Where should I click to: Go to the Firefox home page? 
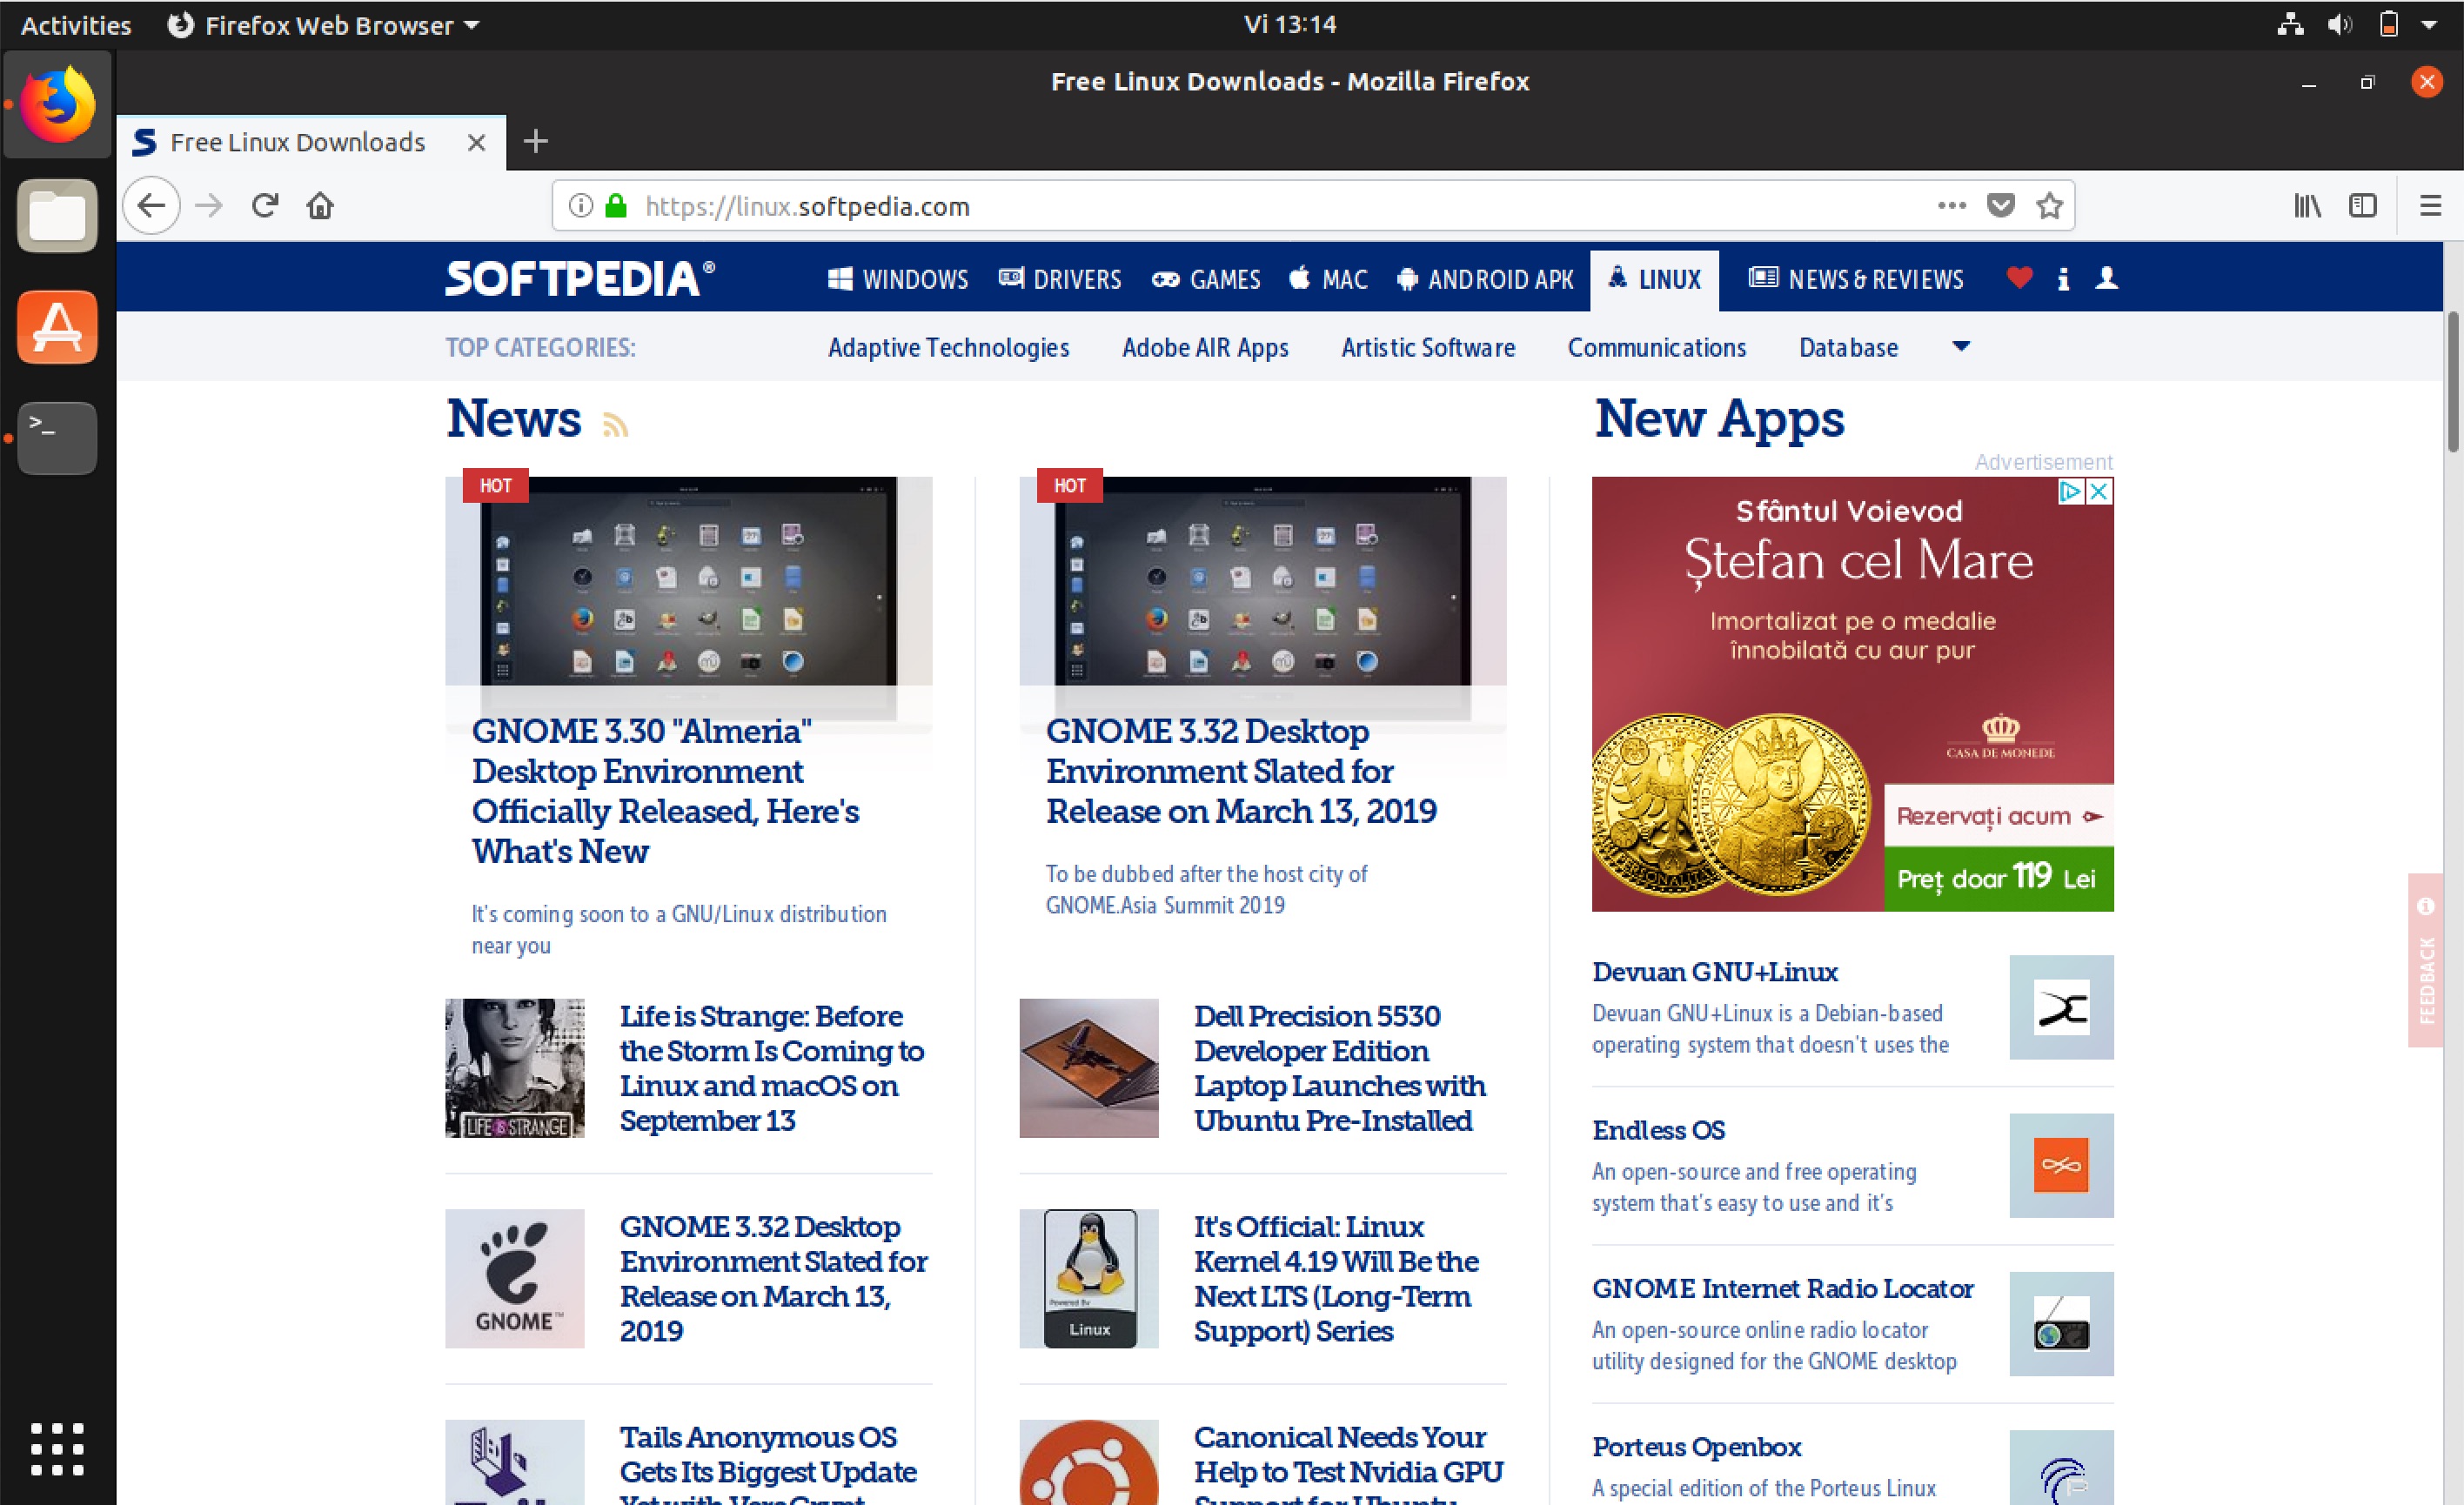pyautogui.click(x=320, y=205)
